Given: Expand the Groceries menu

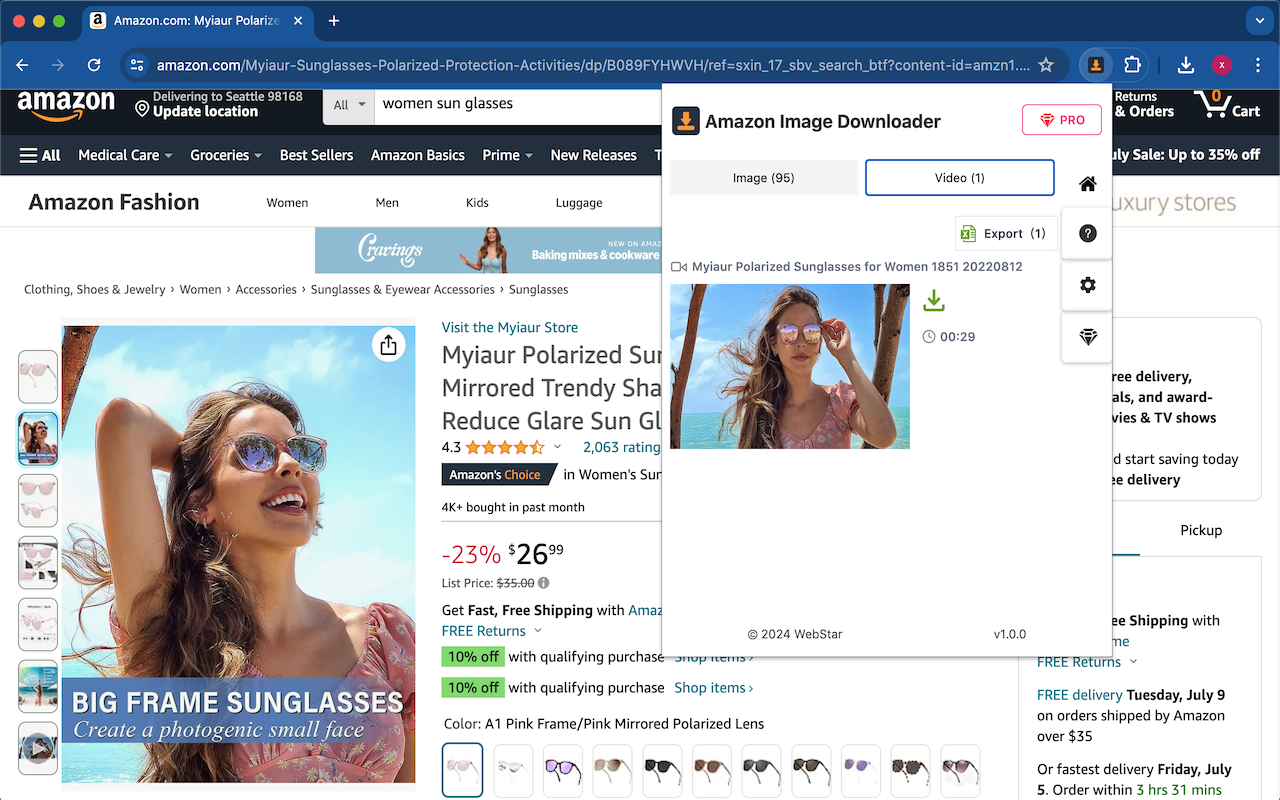Looking at the screenshot, I should tap(226, 155).
